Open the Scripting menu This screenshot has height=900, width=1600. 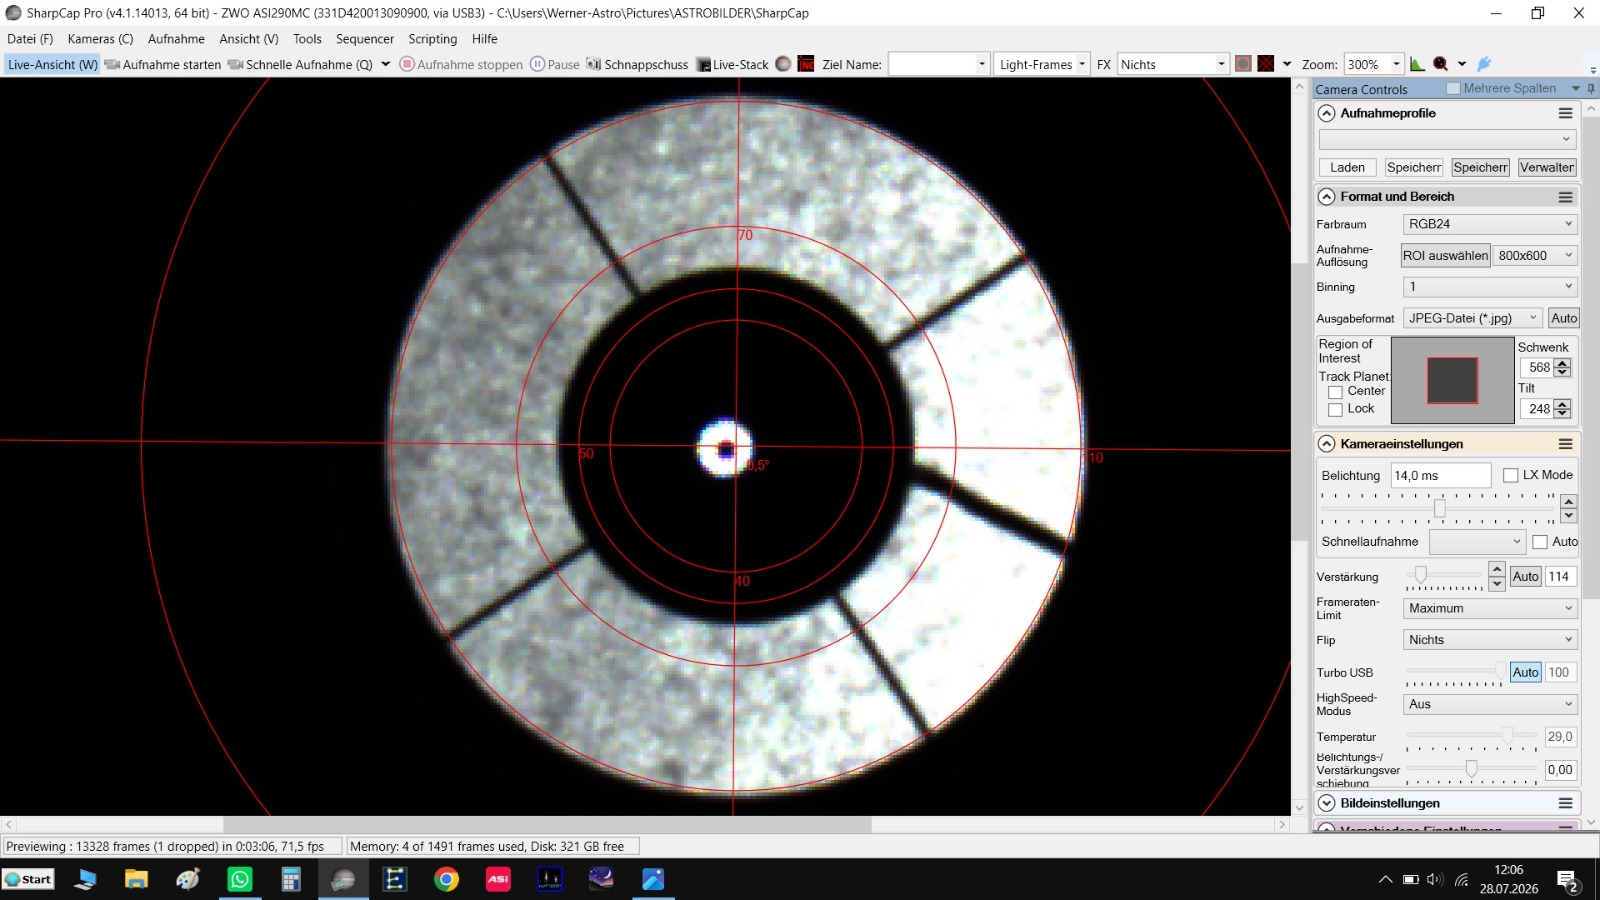[x=433, y=39]
